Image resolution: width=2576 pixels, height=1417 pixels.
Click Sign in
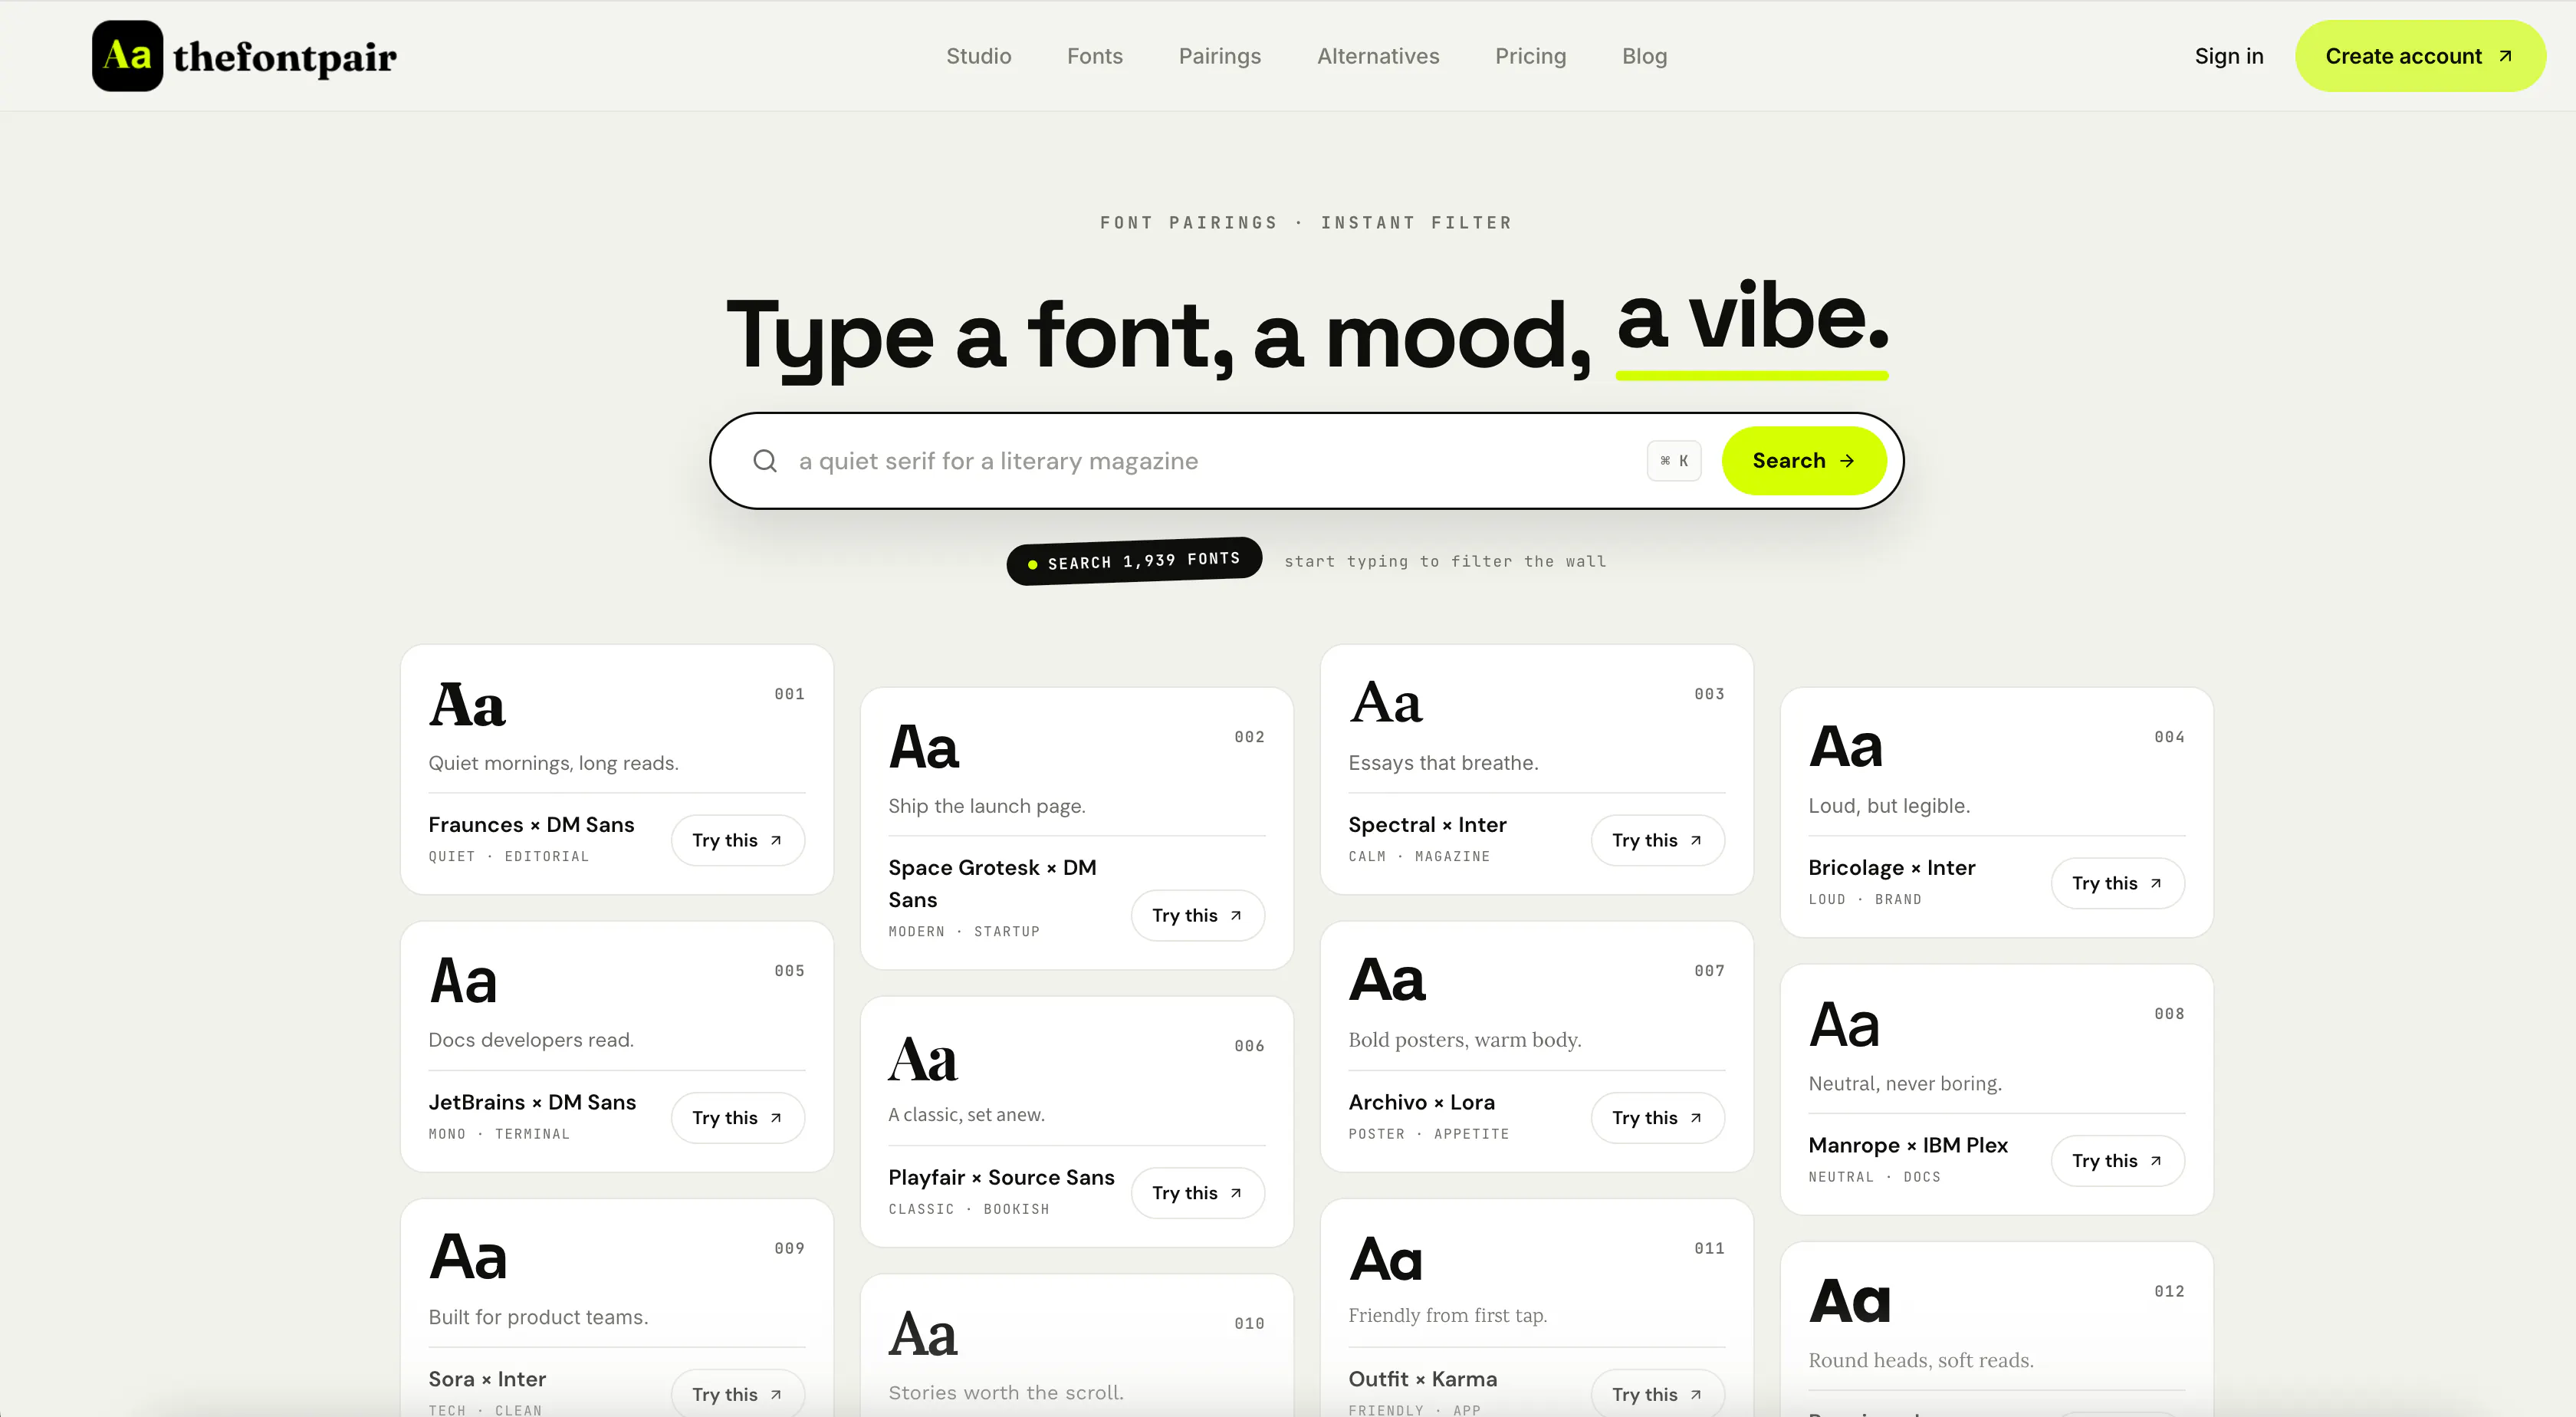pyautogui.click(x=2228, y=56)
